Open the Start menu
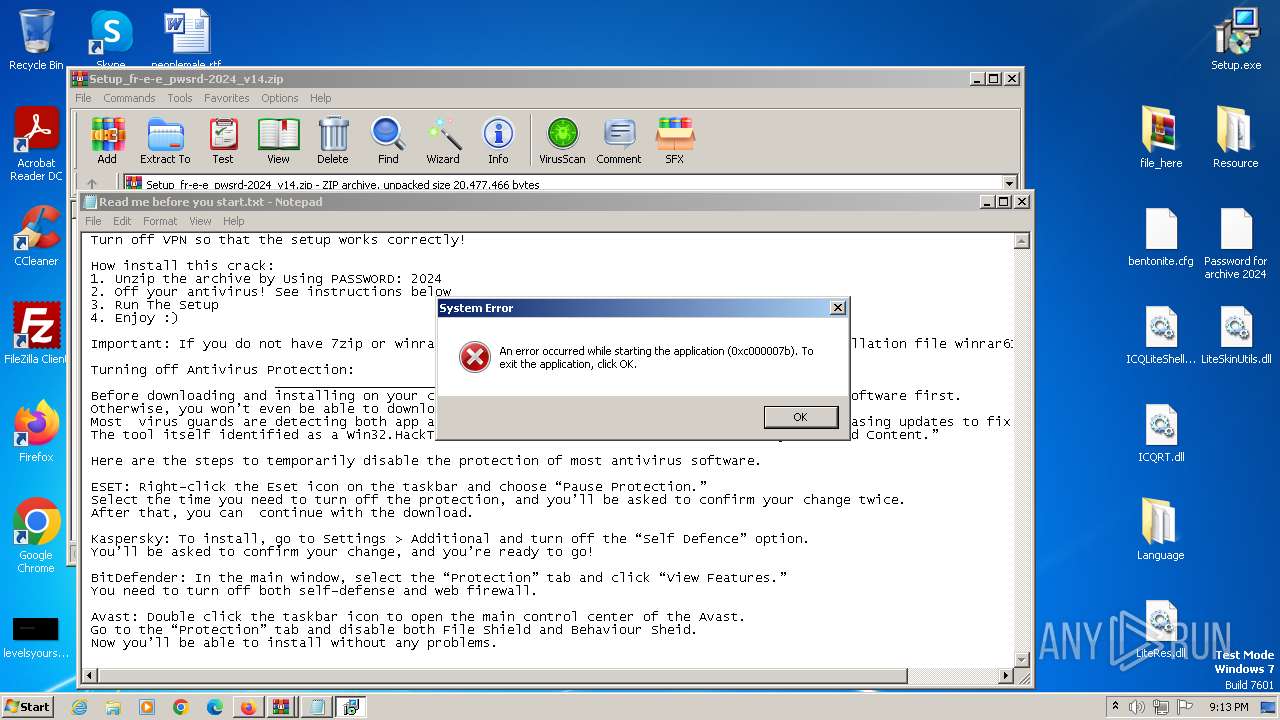 pos(28,707)
